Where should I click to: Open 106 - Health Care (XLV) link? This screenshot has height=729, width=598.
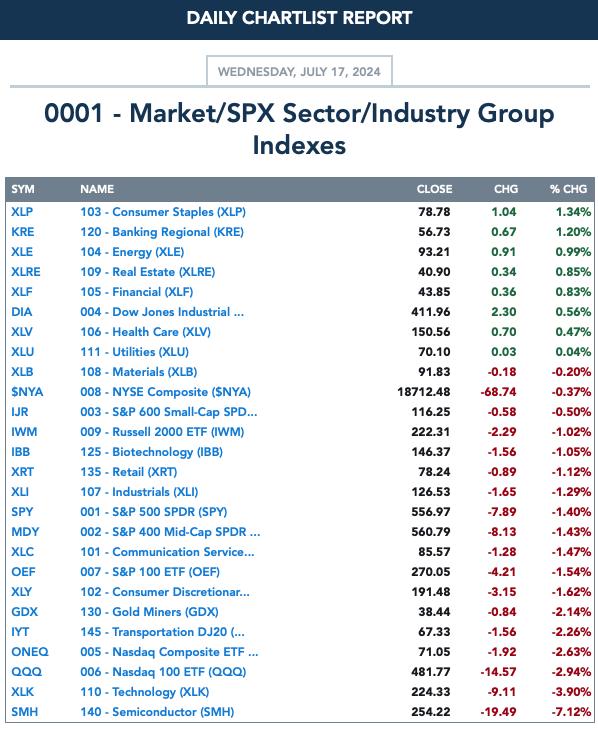pos(145,332)
